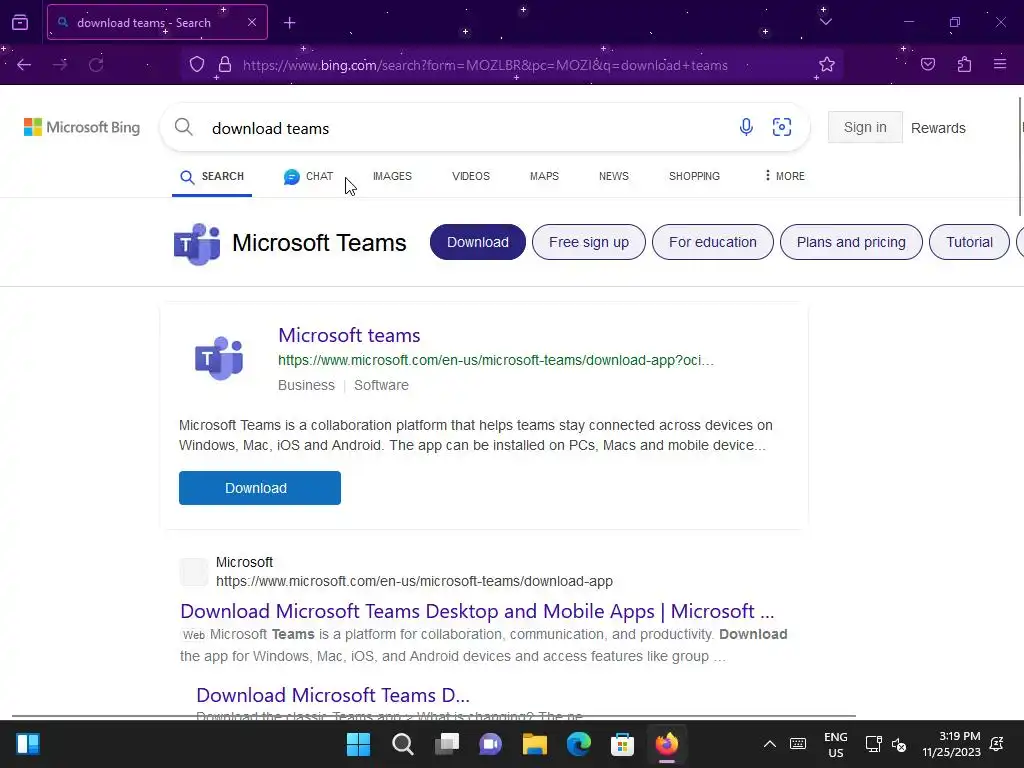1024x768 pixels.
Task: Open network and volume quick settings
Action: pyautogui.click(x=886, y=744)
